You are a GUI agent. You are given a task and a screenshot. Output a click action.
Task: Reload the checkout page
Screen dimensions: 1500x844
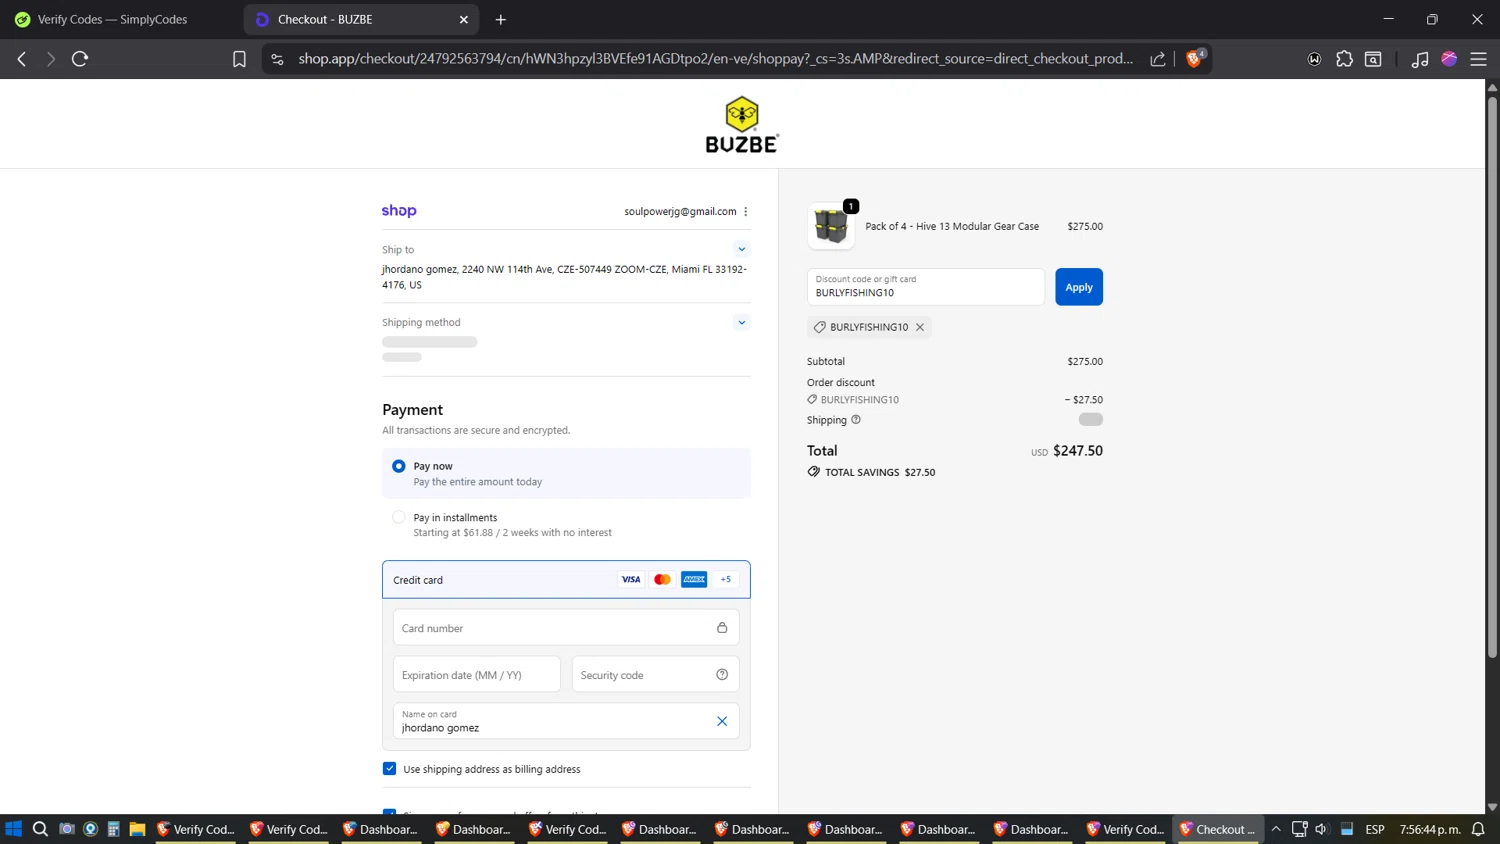pyautogui.click(x=80, y=59)
